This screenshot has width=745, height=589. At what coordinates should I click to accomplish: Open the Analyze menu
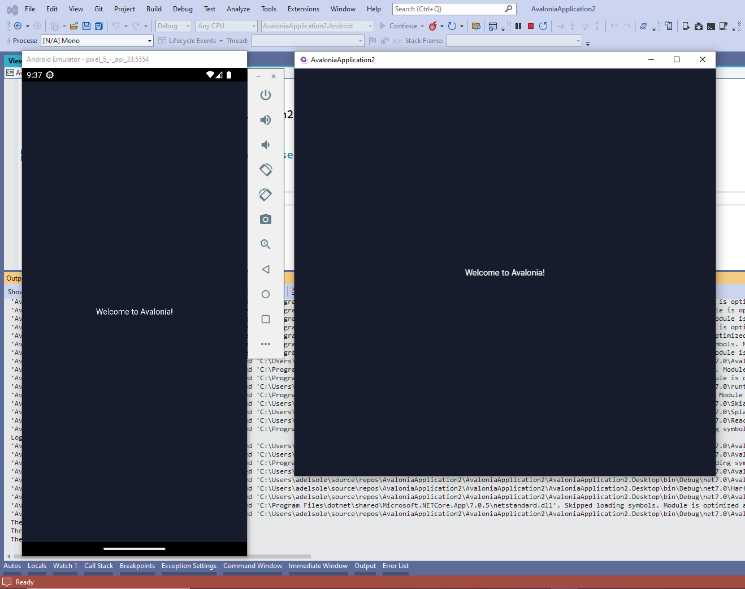[238, 9]
